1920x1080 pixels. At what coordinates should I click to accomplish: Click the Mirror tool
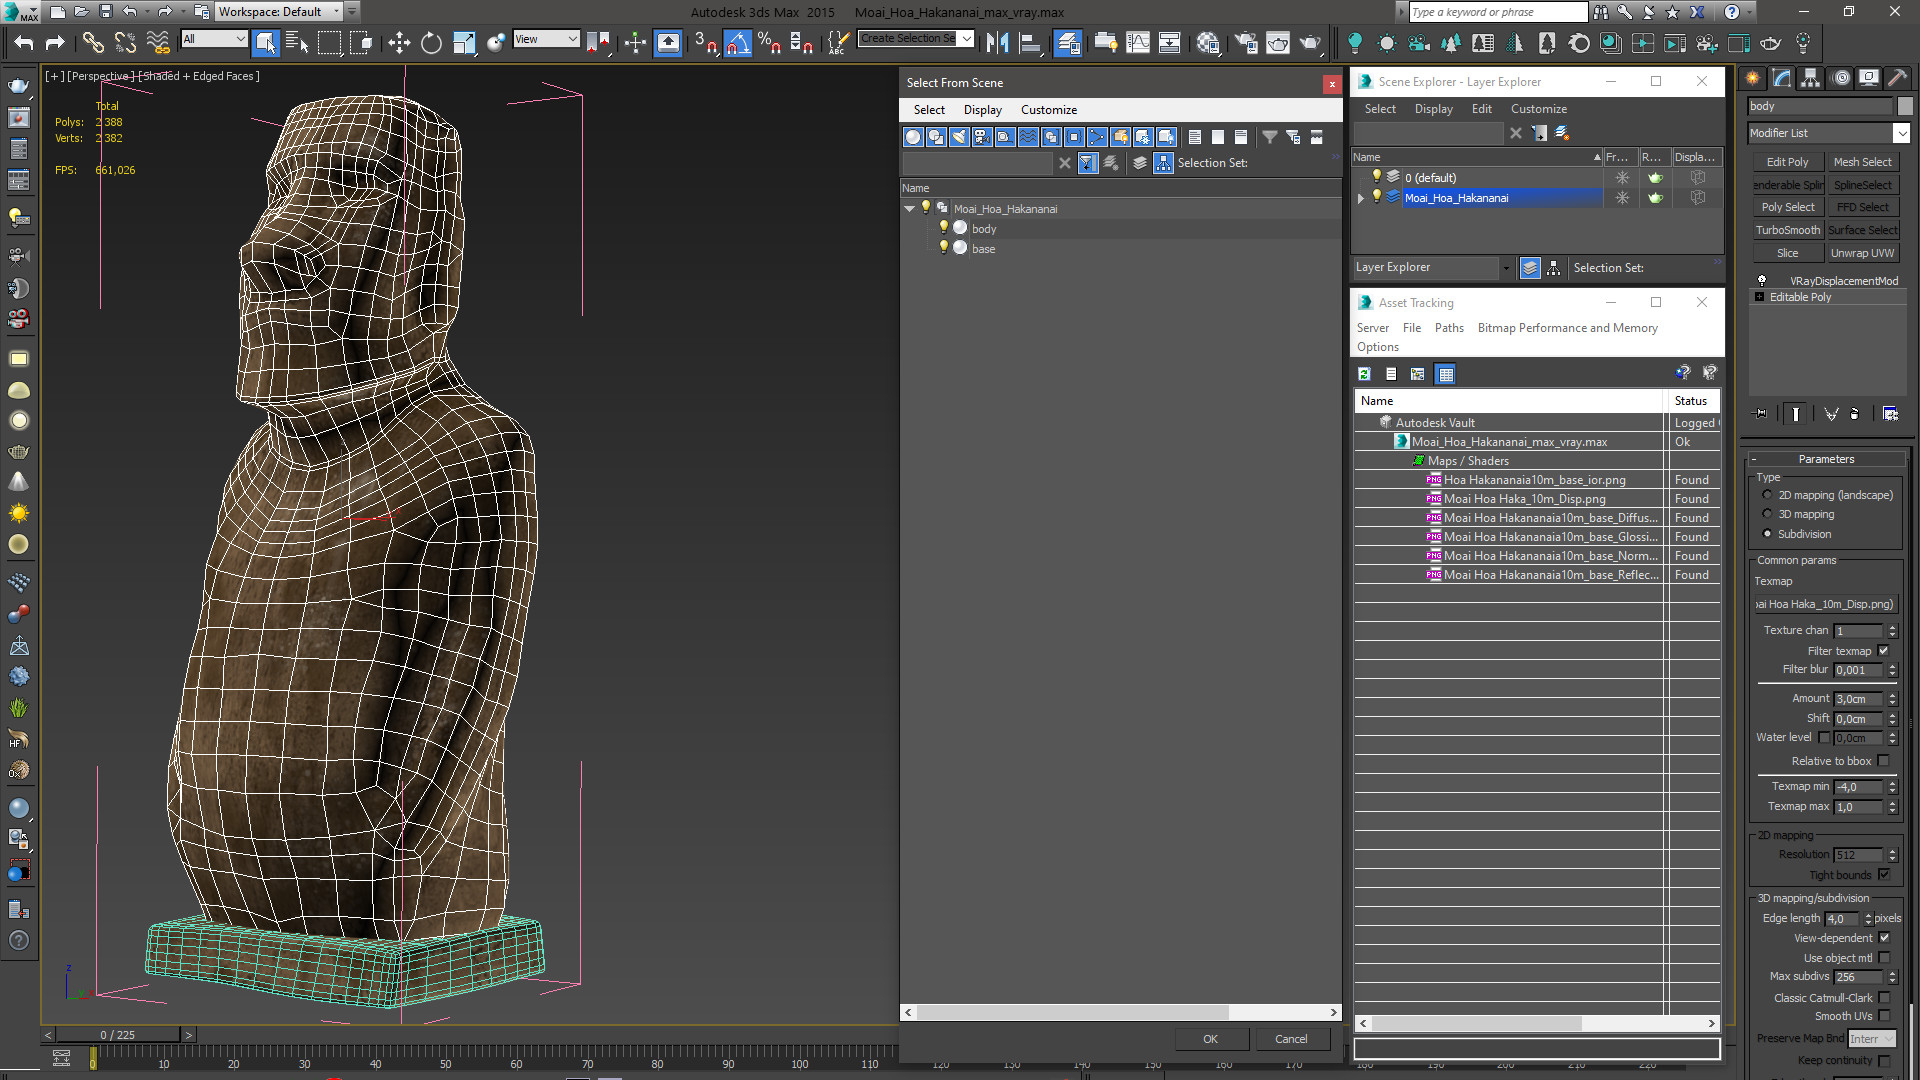(x=997, y=42)
